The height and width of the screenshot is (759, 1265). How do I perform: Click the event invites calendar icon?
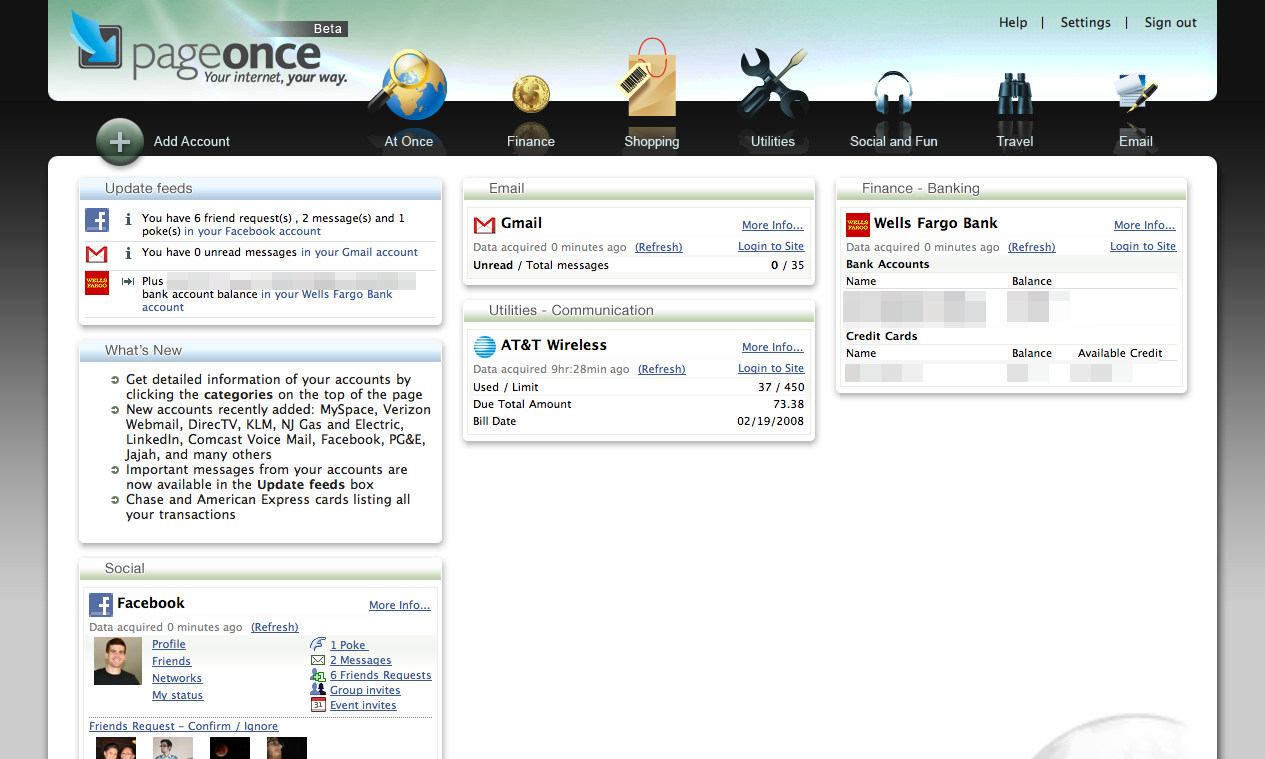(x=318, y=705)
